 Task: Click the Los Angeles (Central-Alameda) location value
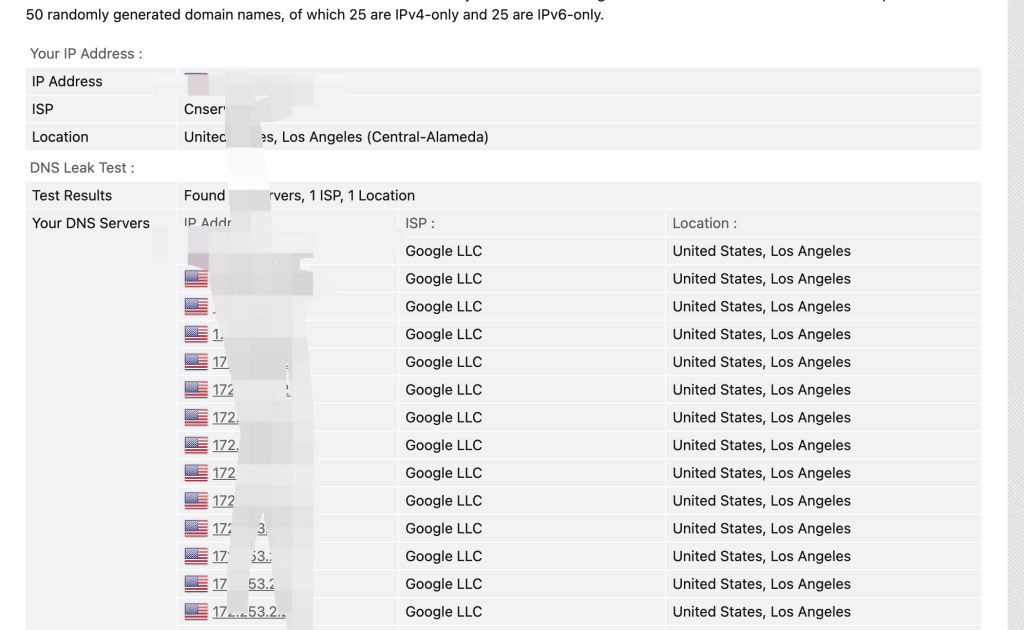[385, 137]
